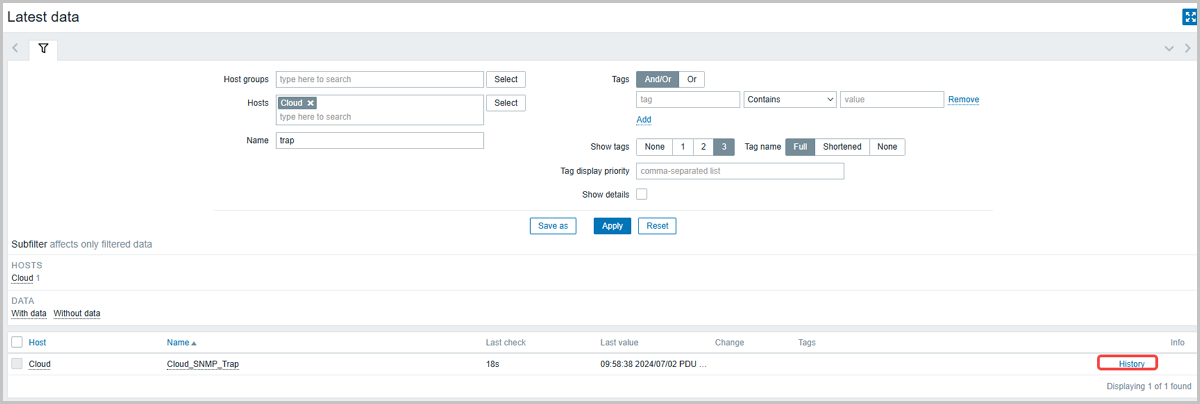Check the select-all Host header checkbox
The image size is (1200, 404).
click(16, 342)
